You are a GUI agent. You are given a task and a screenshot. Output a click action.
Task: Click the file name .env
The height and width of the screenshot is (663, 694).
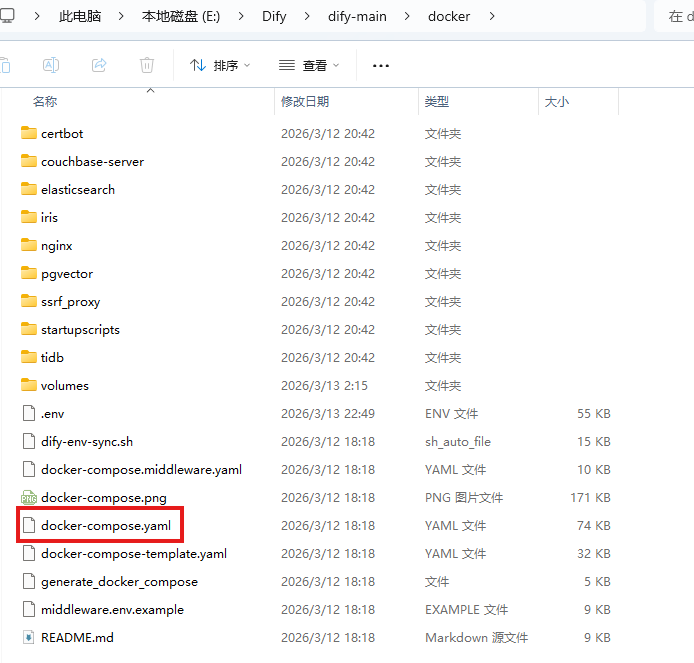click(53, 414)
